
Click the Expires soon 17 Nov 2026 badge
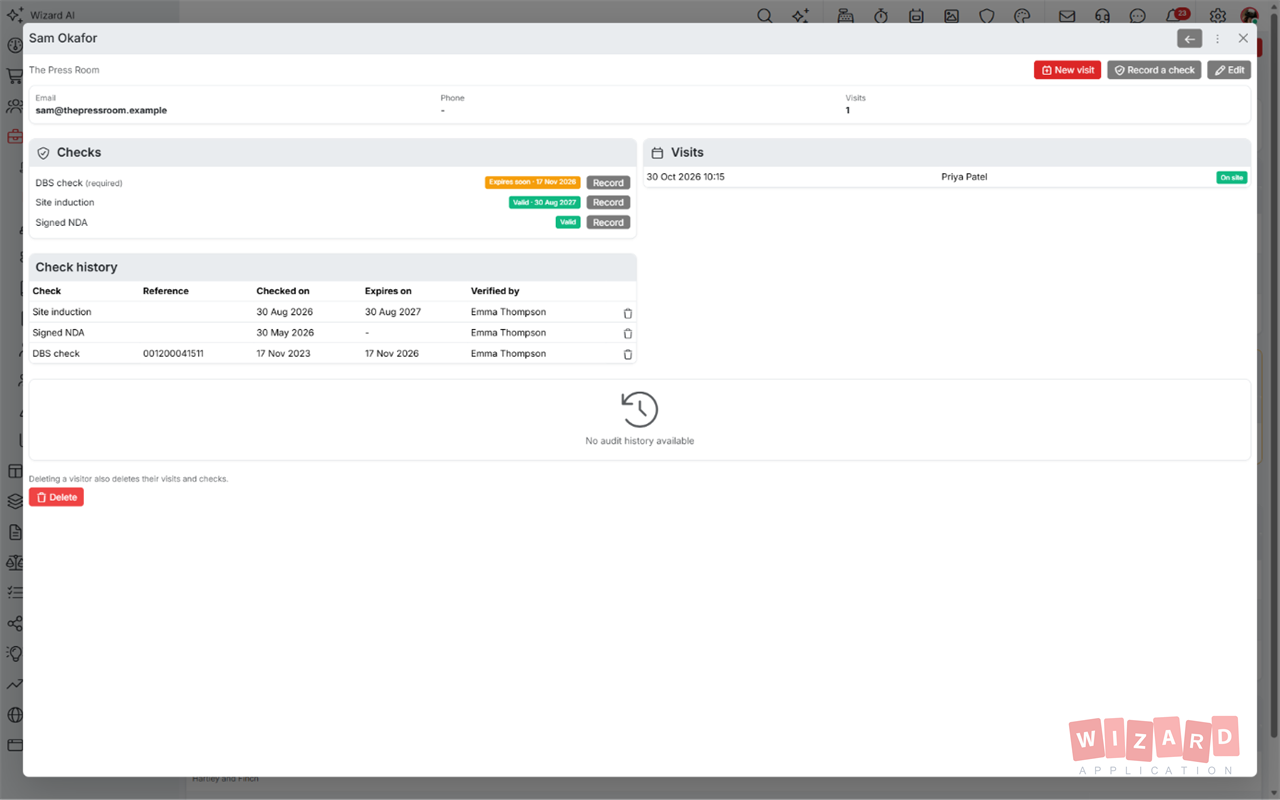tap(532, 183)
